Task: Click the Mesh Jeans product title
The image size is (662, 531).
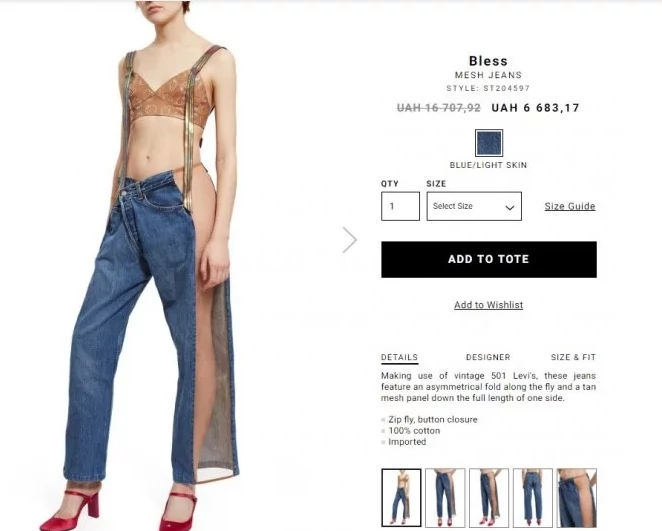Action: coord(488,75)
